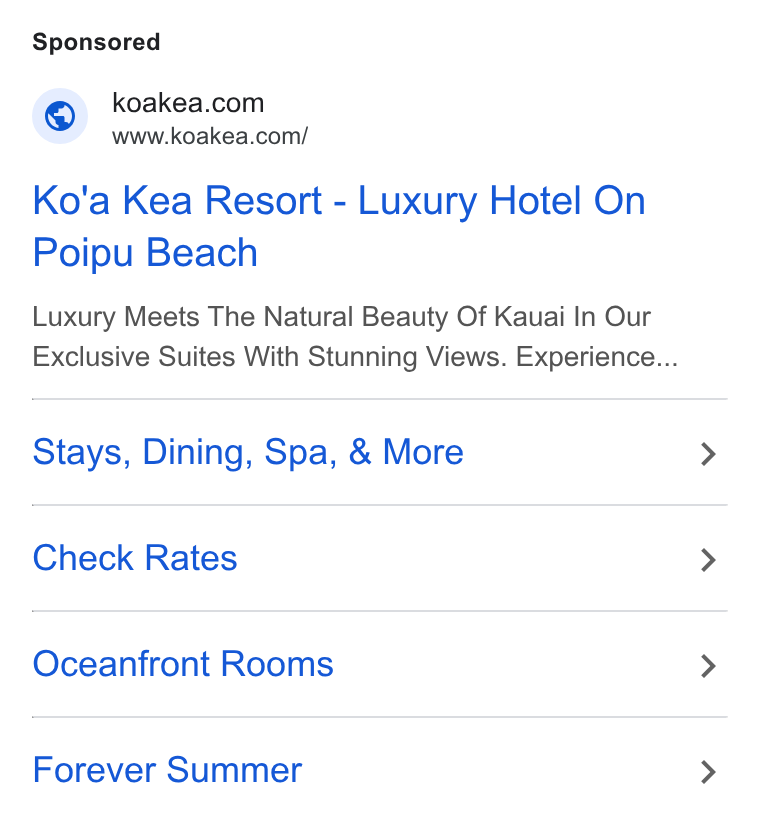Open the Oceanfront Rooms sitelink
Image resolution: width=760 pixels, height=822 pixels.
379,664
